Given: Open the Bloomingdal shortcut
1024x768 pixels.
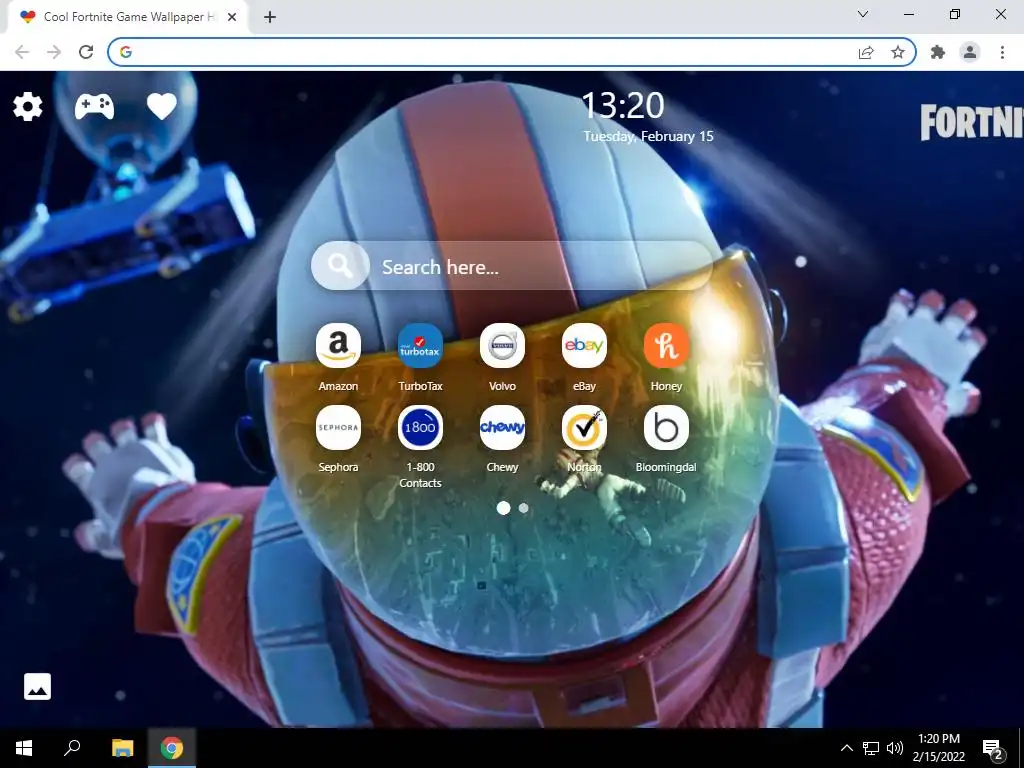Looking at the screenshot, I should 666,428.
